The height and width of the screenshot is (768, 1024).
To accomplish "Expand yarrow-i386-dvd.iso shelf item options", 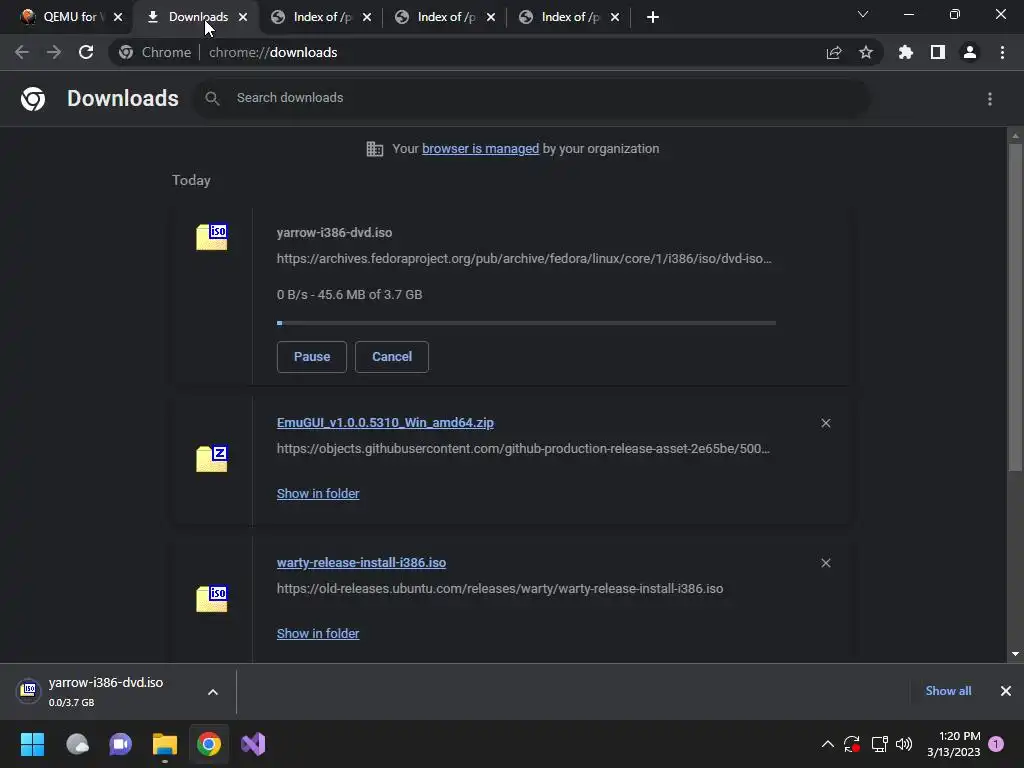I will 213,692.
